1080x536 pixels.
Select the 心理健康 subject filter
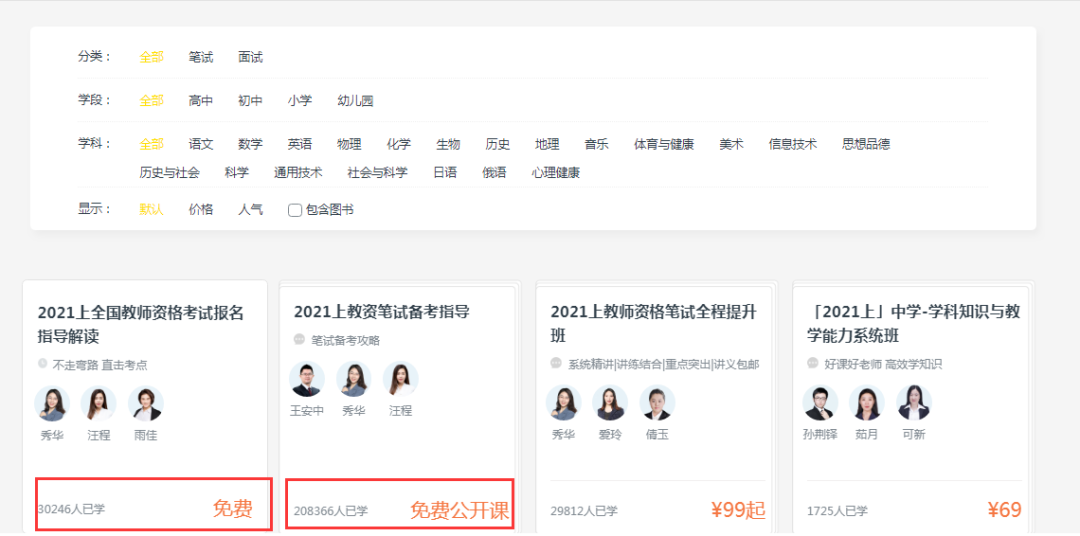click(556, 172)
